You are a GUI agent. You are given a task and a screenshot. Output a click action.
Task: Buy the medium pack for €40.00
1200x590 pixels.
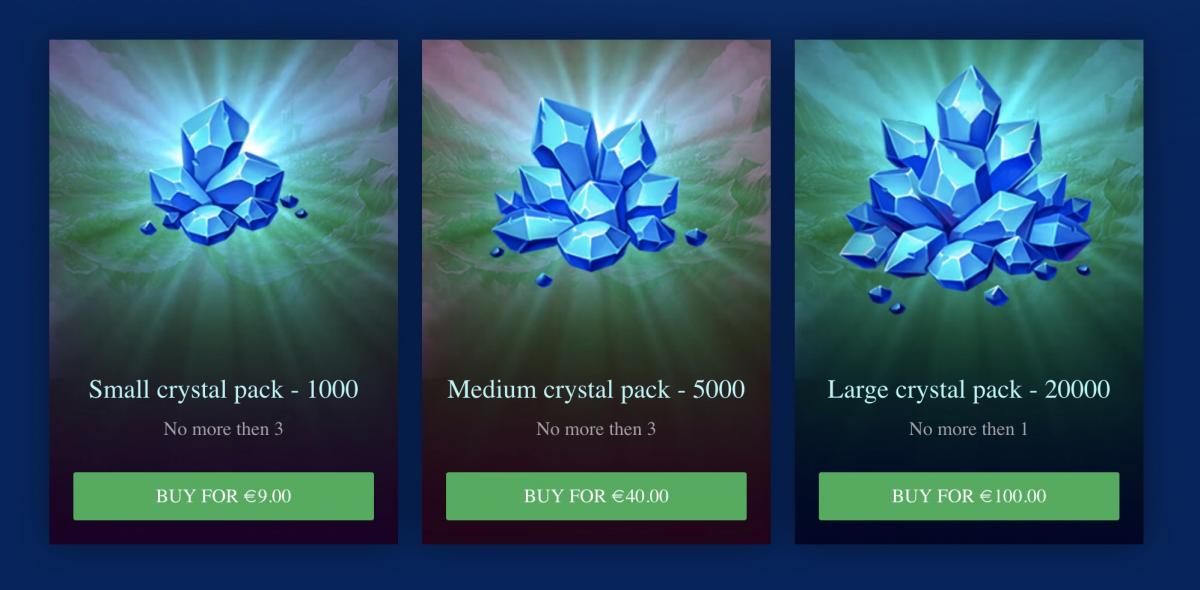pos(596,496)
